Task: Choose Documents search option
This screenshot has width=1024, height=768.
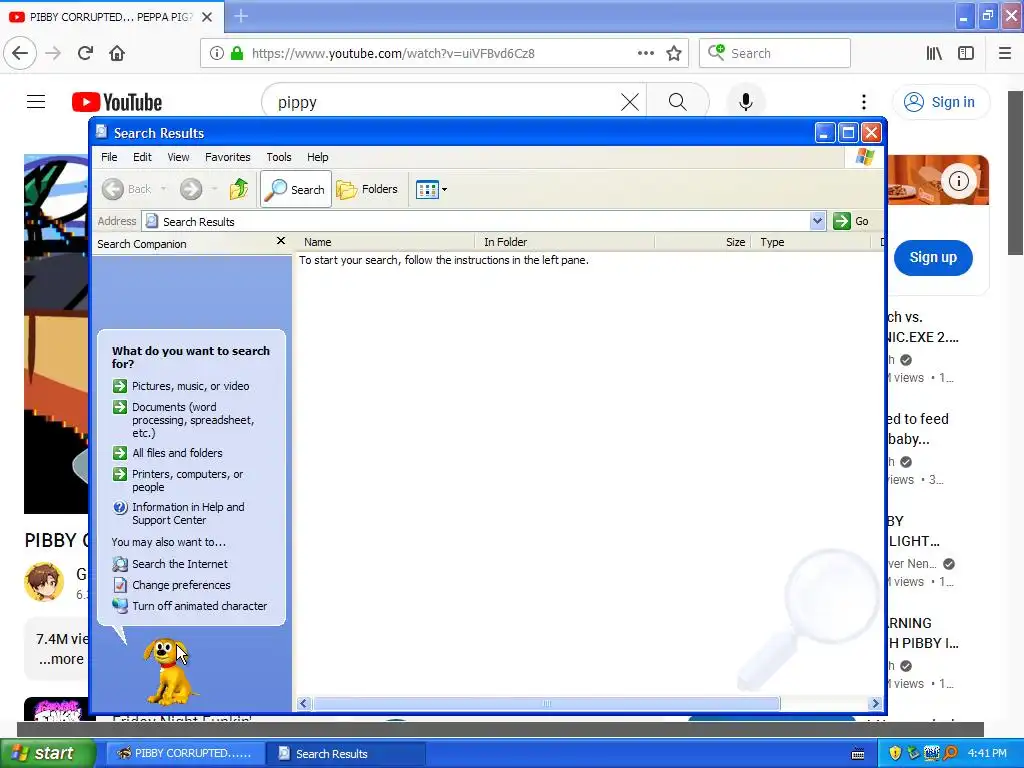Action: (185, 420)
